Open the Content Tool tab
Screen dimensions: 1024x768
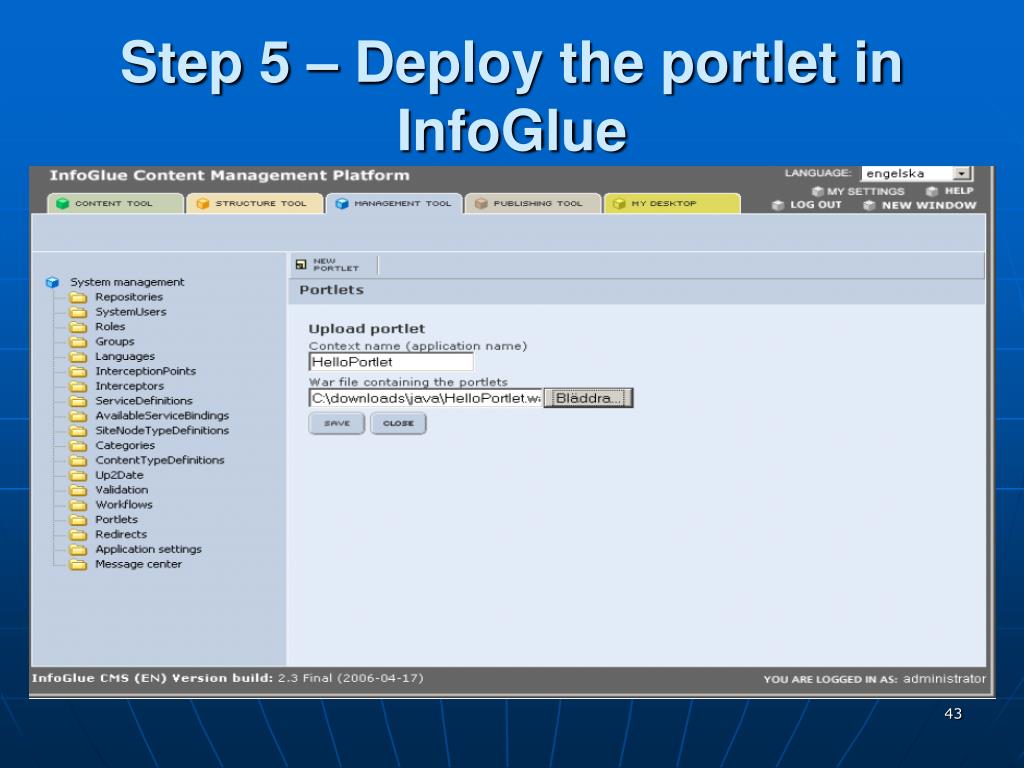coord(115,204)
